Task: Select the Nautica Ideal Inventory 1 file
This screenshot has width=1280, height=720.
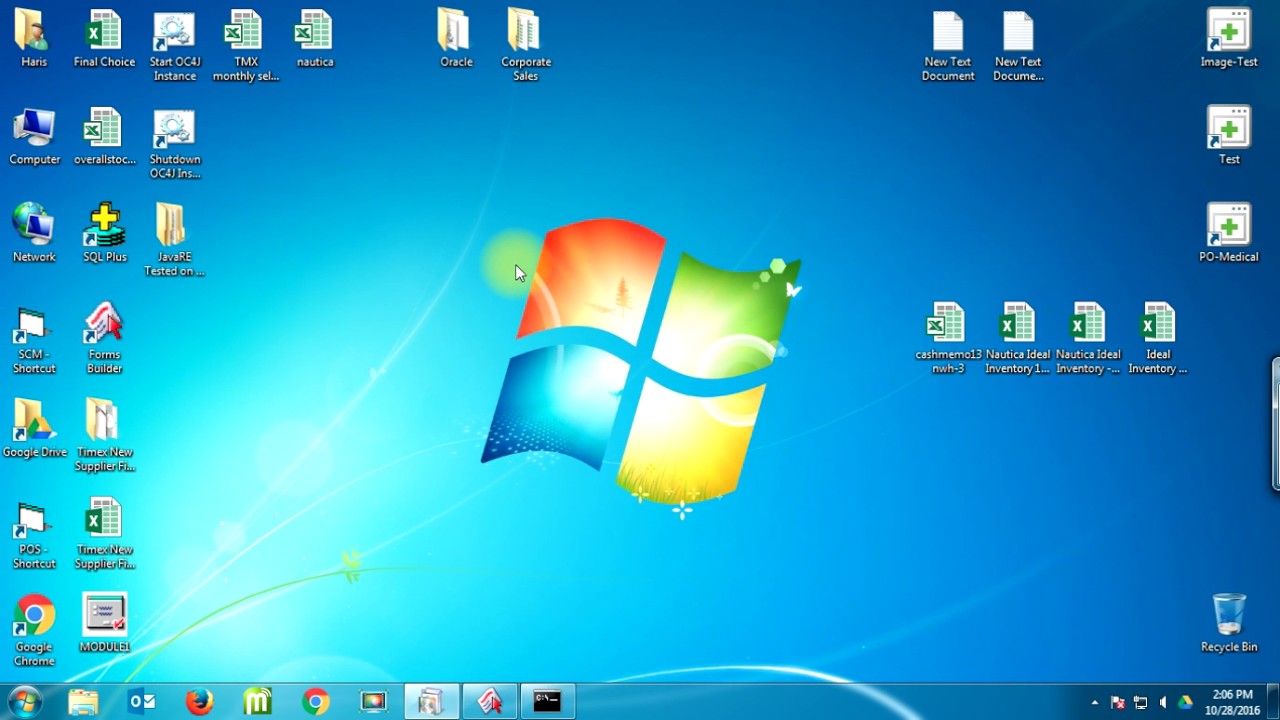Action: point(1018,338)
